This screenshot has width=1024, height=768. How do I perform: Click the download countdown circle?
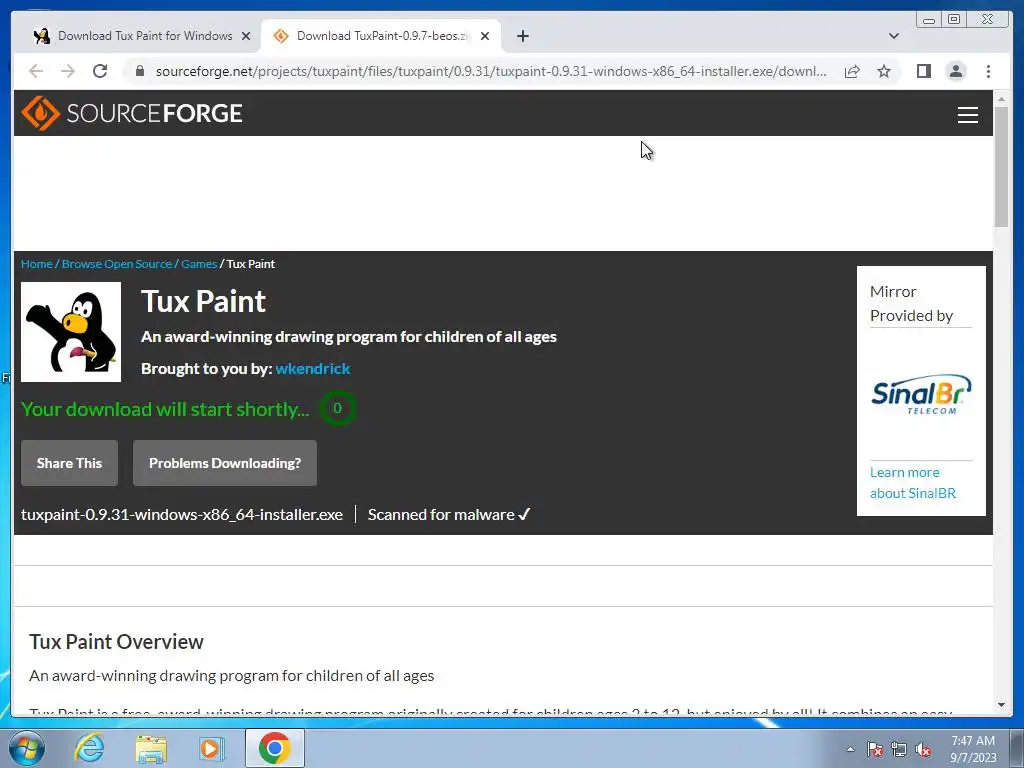coord(338,408)
